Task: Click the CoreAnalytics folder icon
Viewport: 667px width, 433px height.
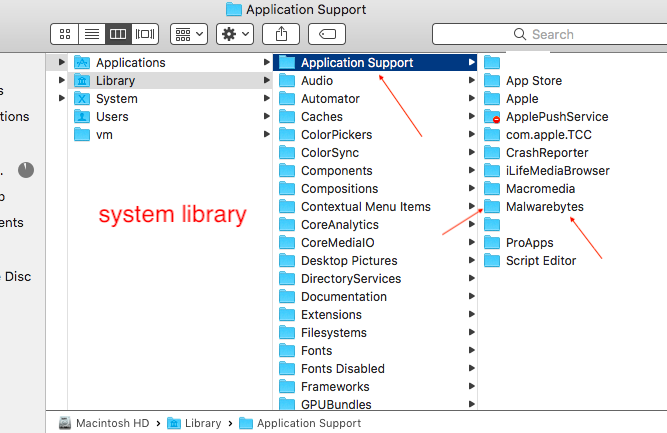Action: [x=287, y=225]
